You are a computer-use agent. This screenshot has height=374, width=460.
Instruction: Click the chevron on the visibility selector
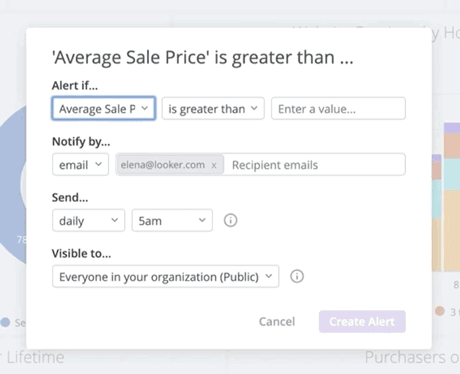point(269,276)
